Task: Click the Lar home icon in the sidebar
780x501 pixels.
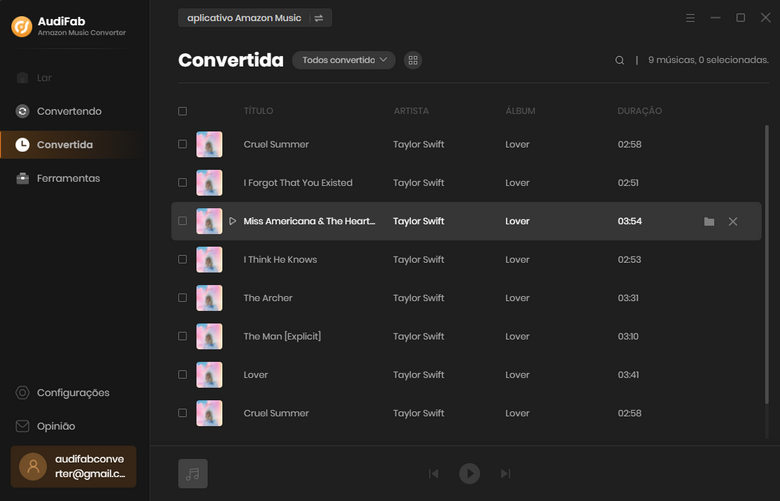Action: (x=22, y=78)
